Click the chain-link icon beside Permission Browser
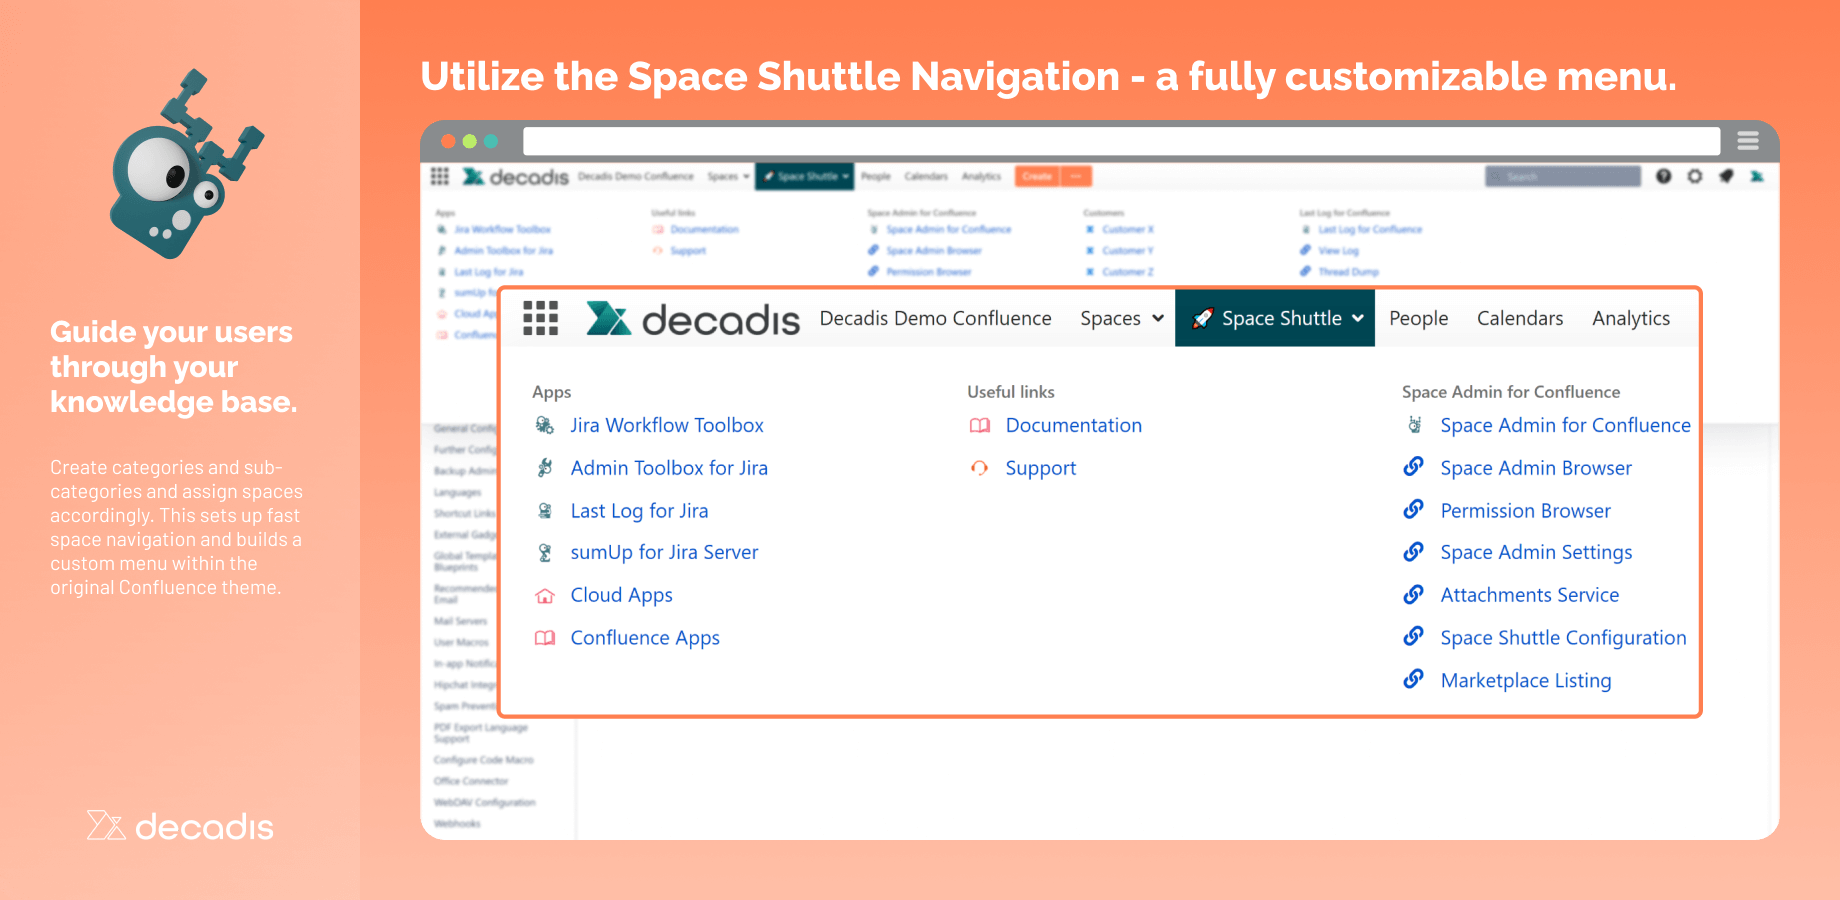Image resolution: width=1840 pixels, height=900 pixels. pyautogui.click(x=1414, y=510)
